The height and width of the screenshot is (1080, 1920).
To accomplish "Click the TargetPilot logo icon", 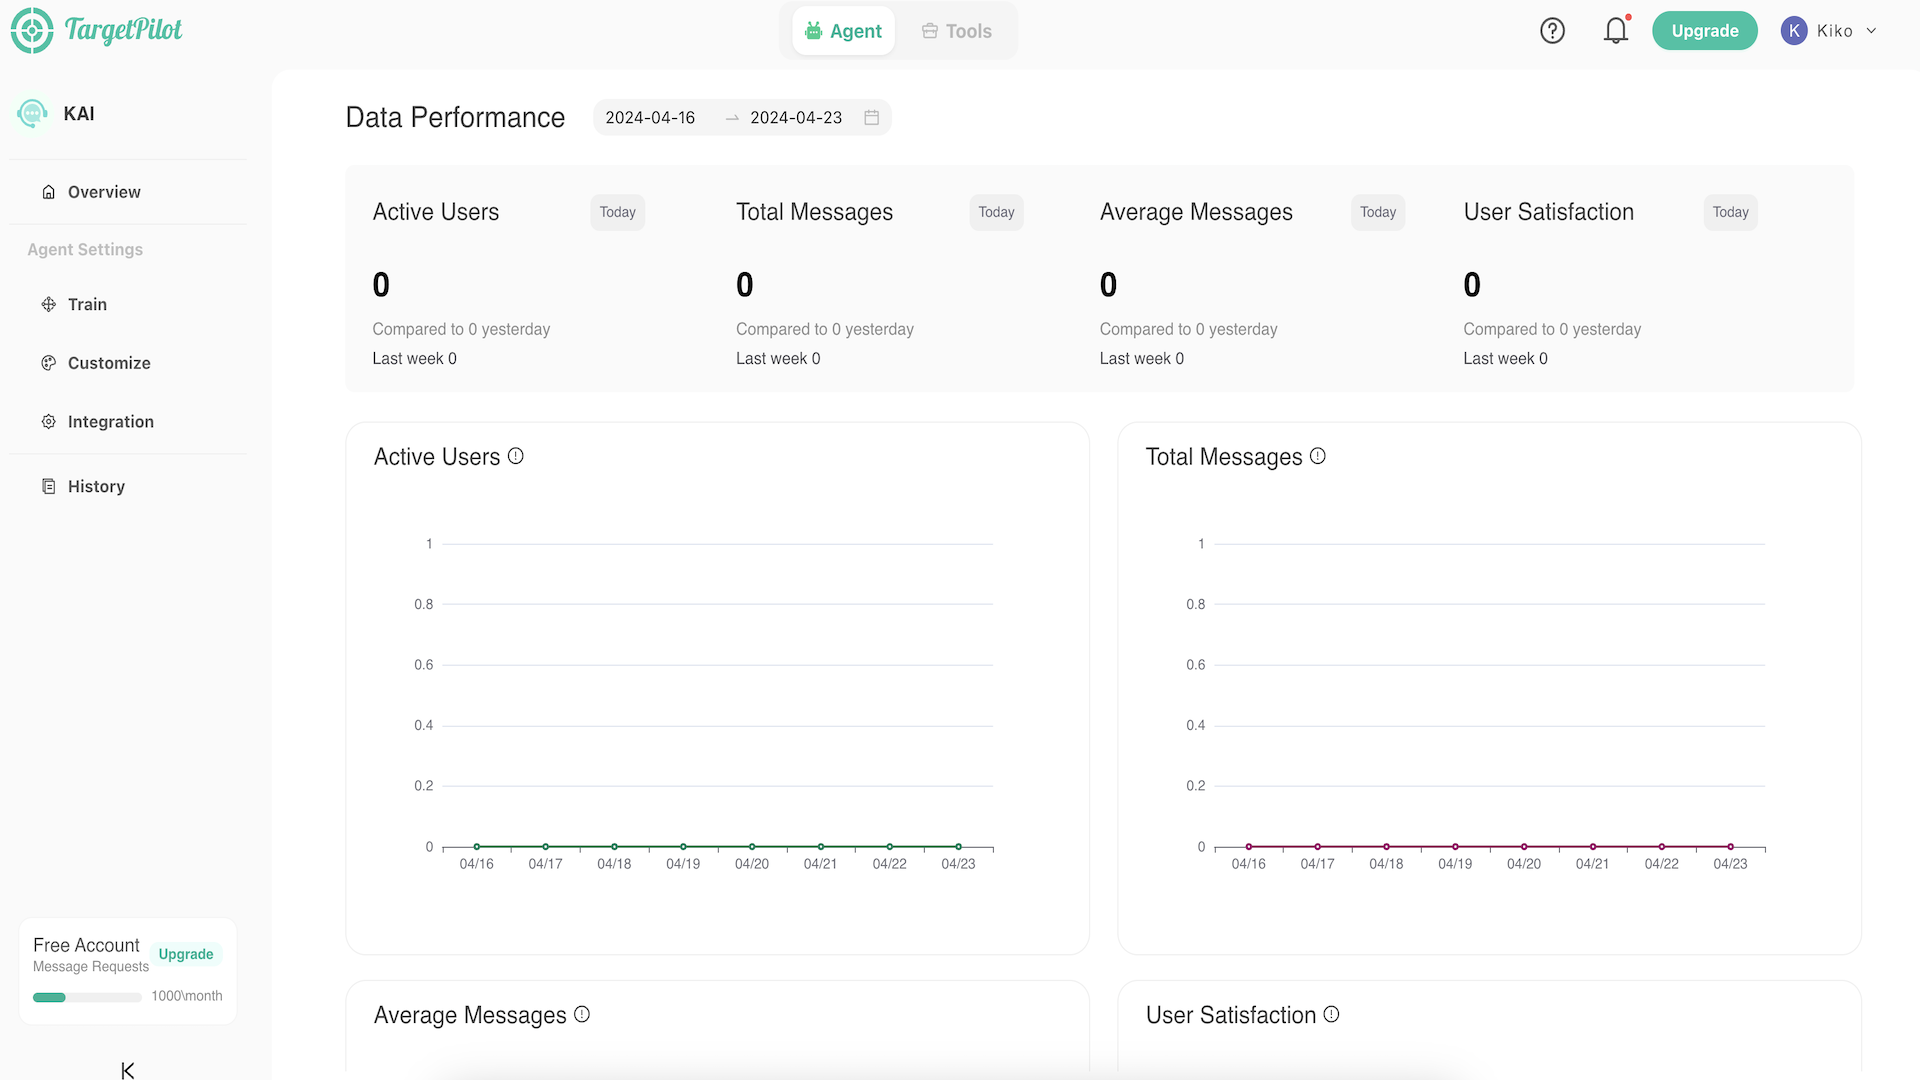I will [32, 30].
